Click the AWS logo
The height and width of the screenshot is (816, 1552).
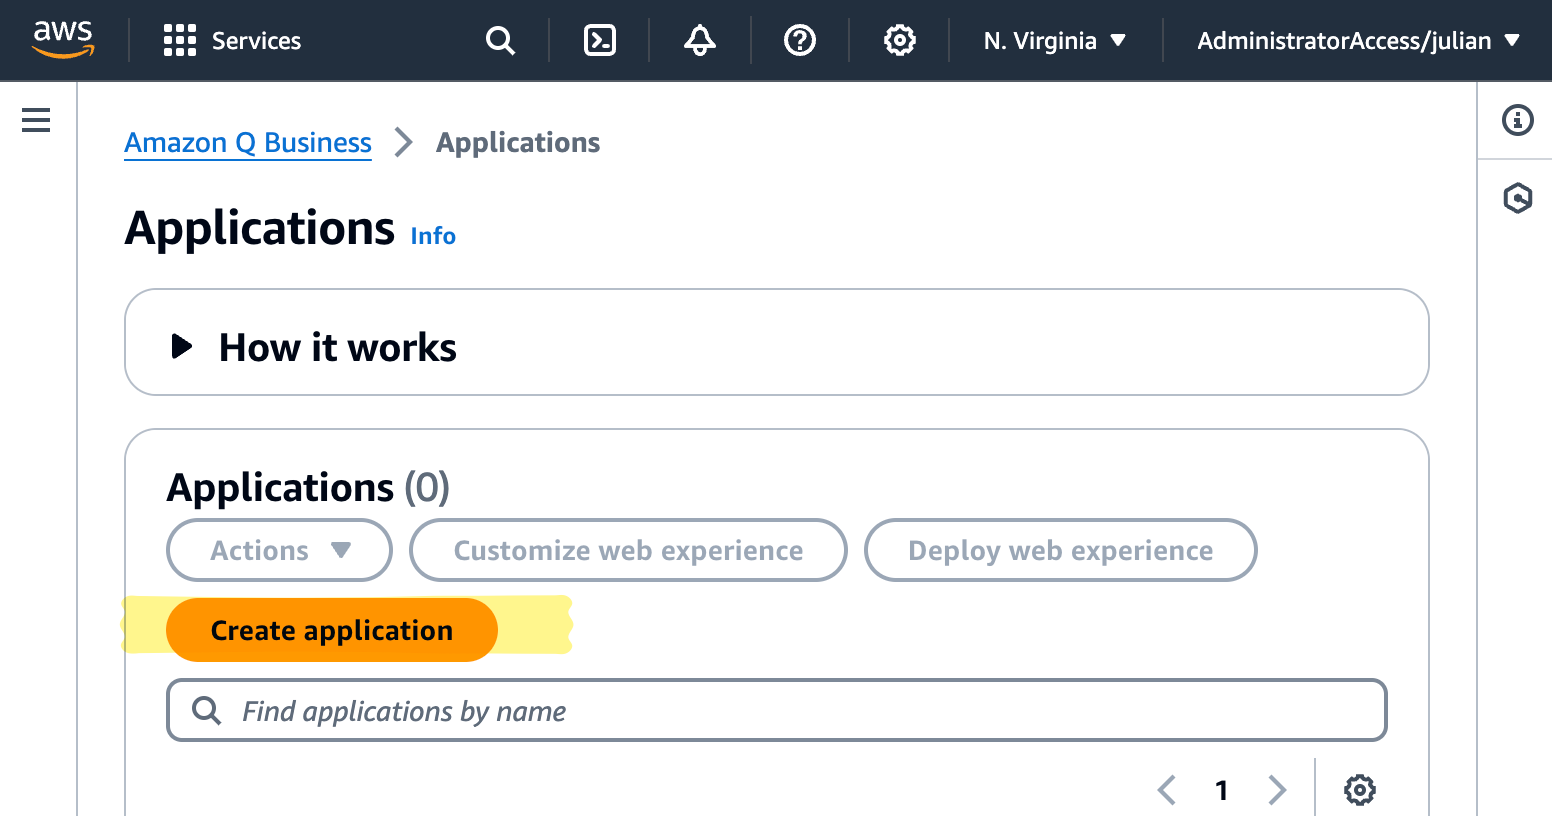click(62, 40)
